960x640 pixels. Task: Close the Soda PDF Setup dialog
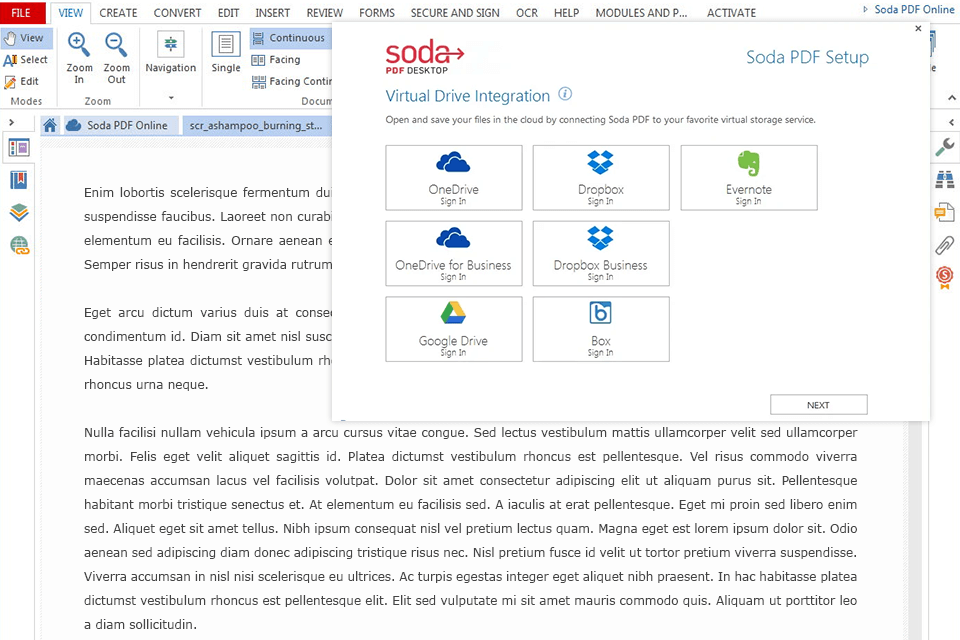point(918,28)
